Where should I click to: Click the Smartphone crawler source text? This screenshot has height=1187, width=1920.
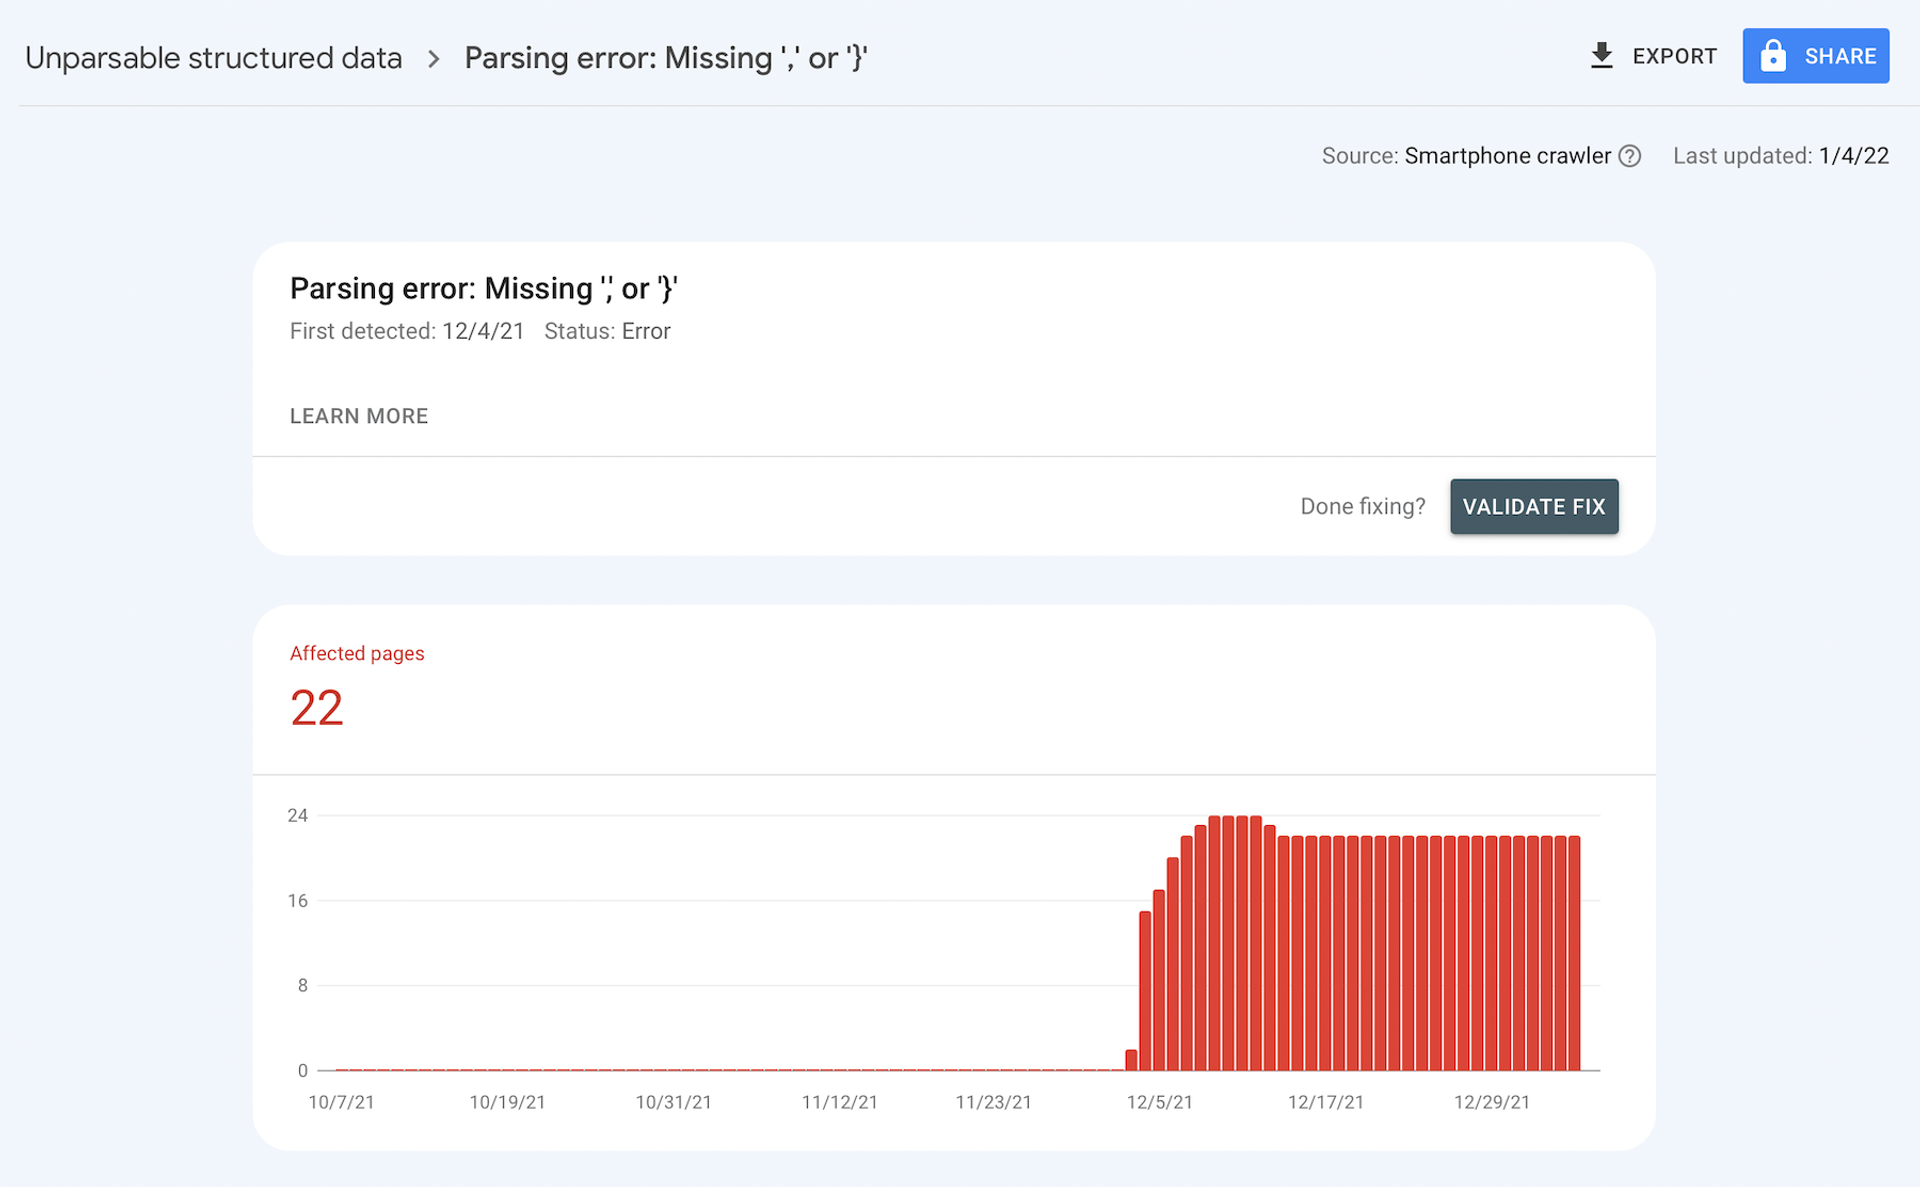[x=1507, y=156]
